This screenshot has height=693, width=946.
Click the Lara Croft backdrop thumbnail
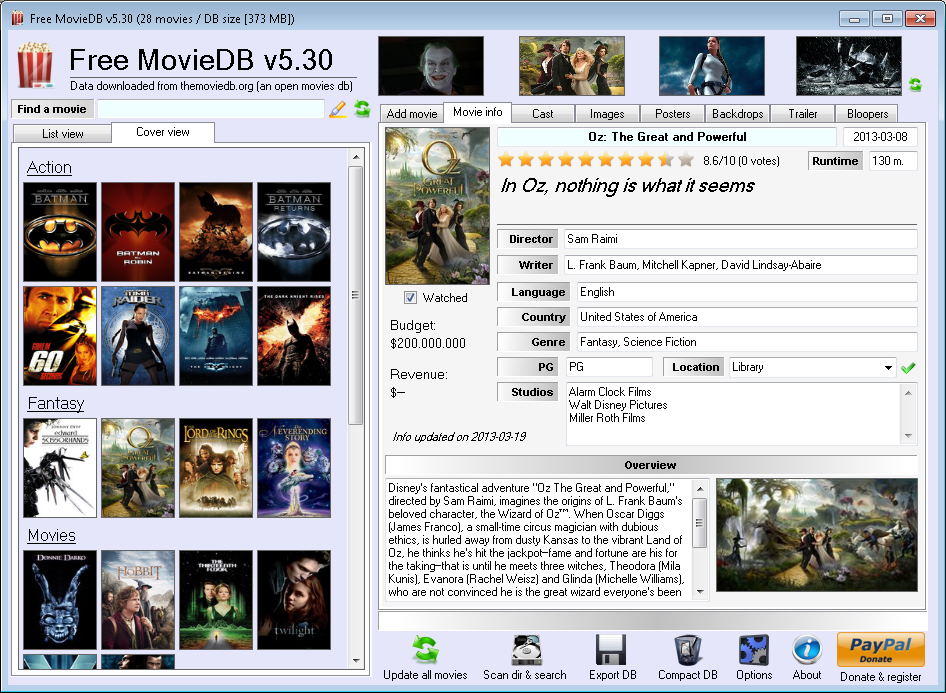pyautogui.click(x=711, y=66)
